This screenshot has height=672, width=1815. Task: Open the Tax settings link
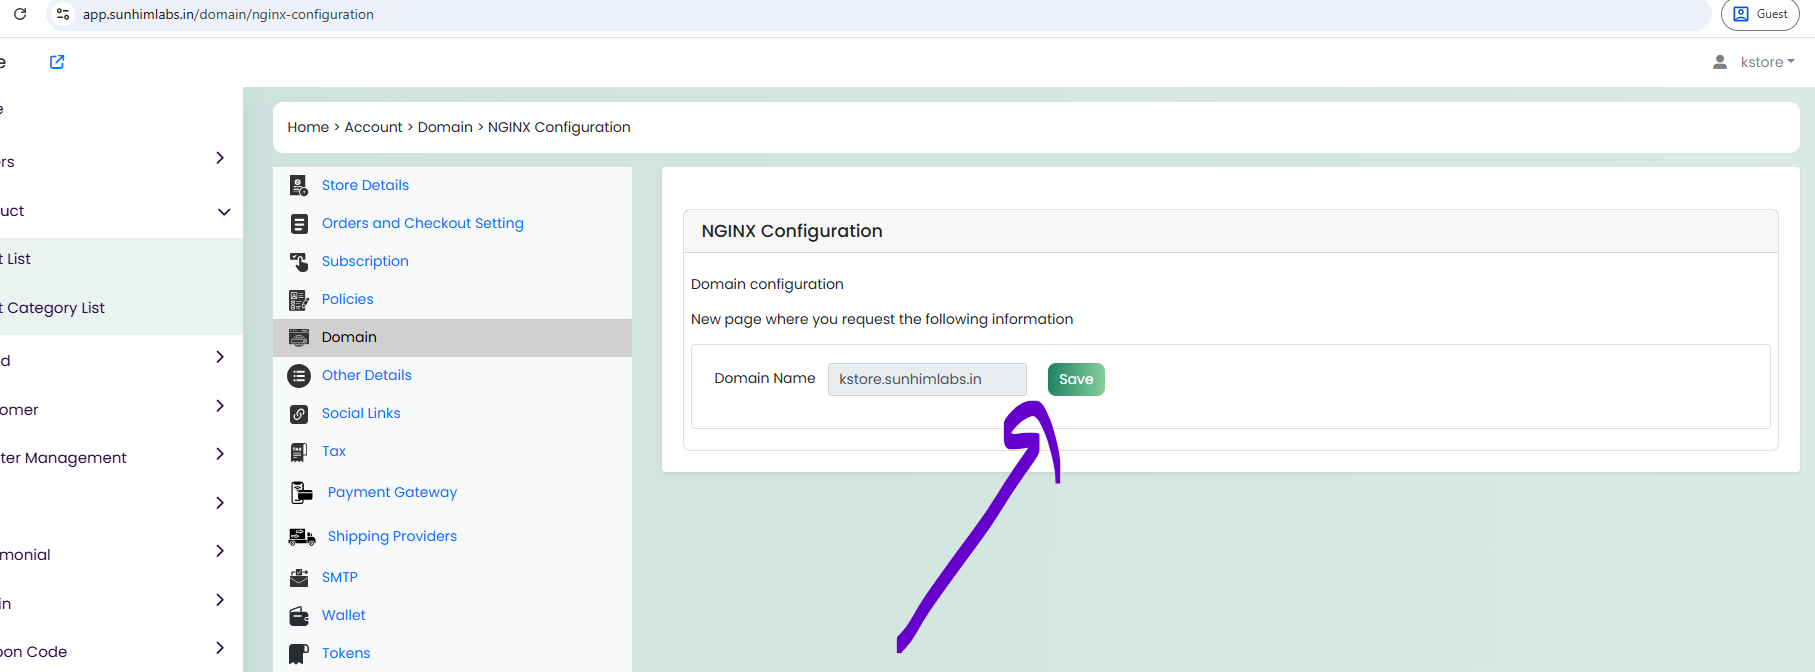(x=334, y=451)
